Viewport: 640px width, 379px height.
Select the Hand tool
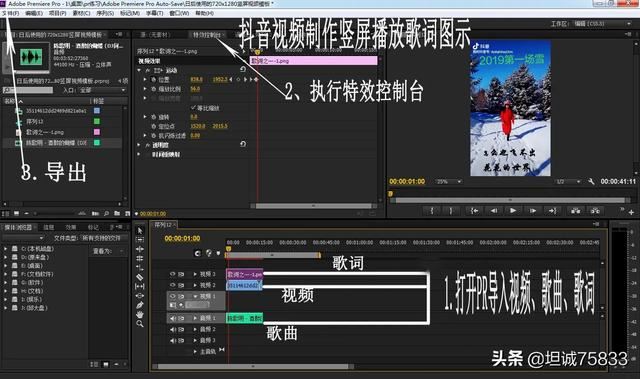(x=140, y=315)
